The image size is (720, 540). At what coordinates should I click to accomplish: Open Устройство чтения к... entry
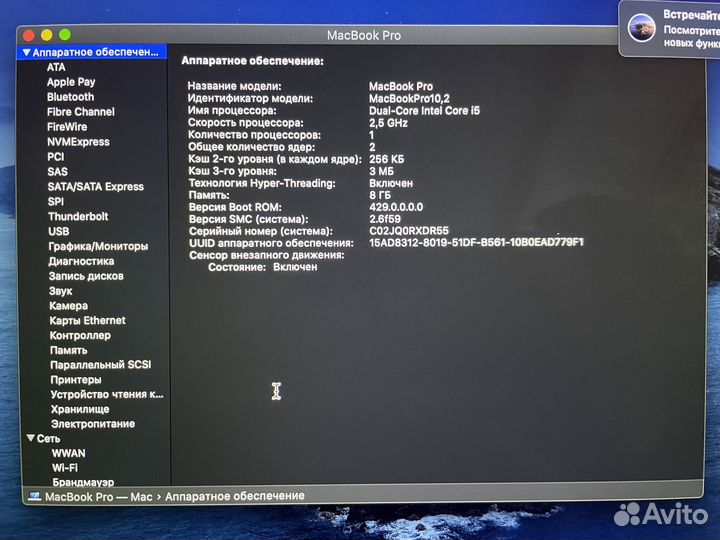(x=107, y=394)
